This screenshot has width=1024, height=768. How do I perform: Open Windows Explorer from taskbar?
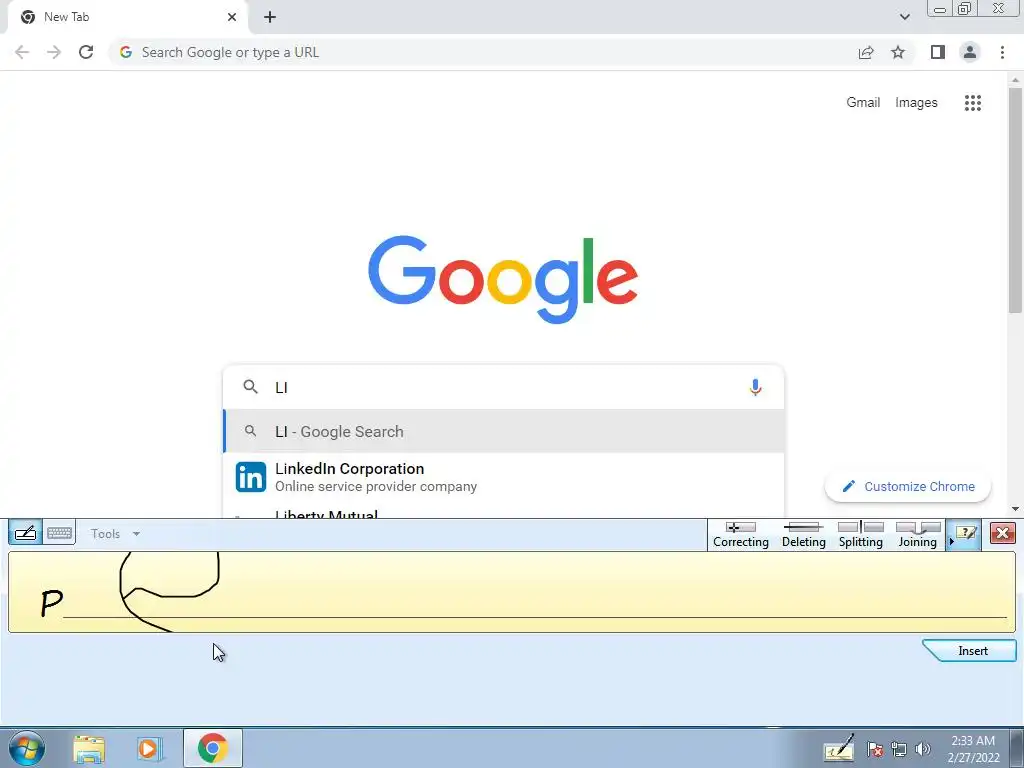pyautogui.click(x=89, y=748)
